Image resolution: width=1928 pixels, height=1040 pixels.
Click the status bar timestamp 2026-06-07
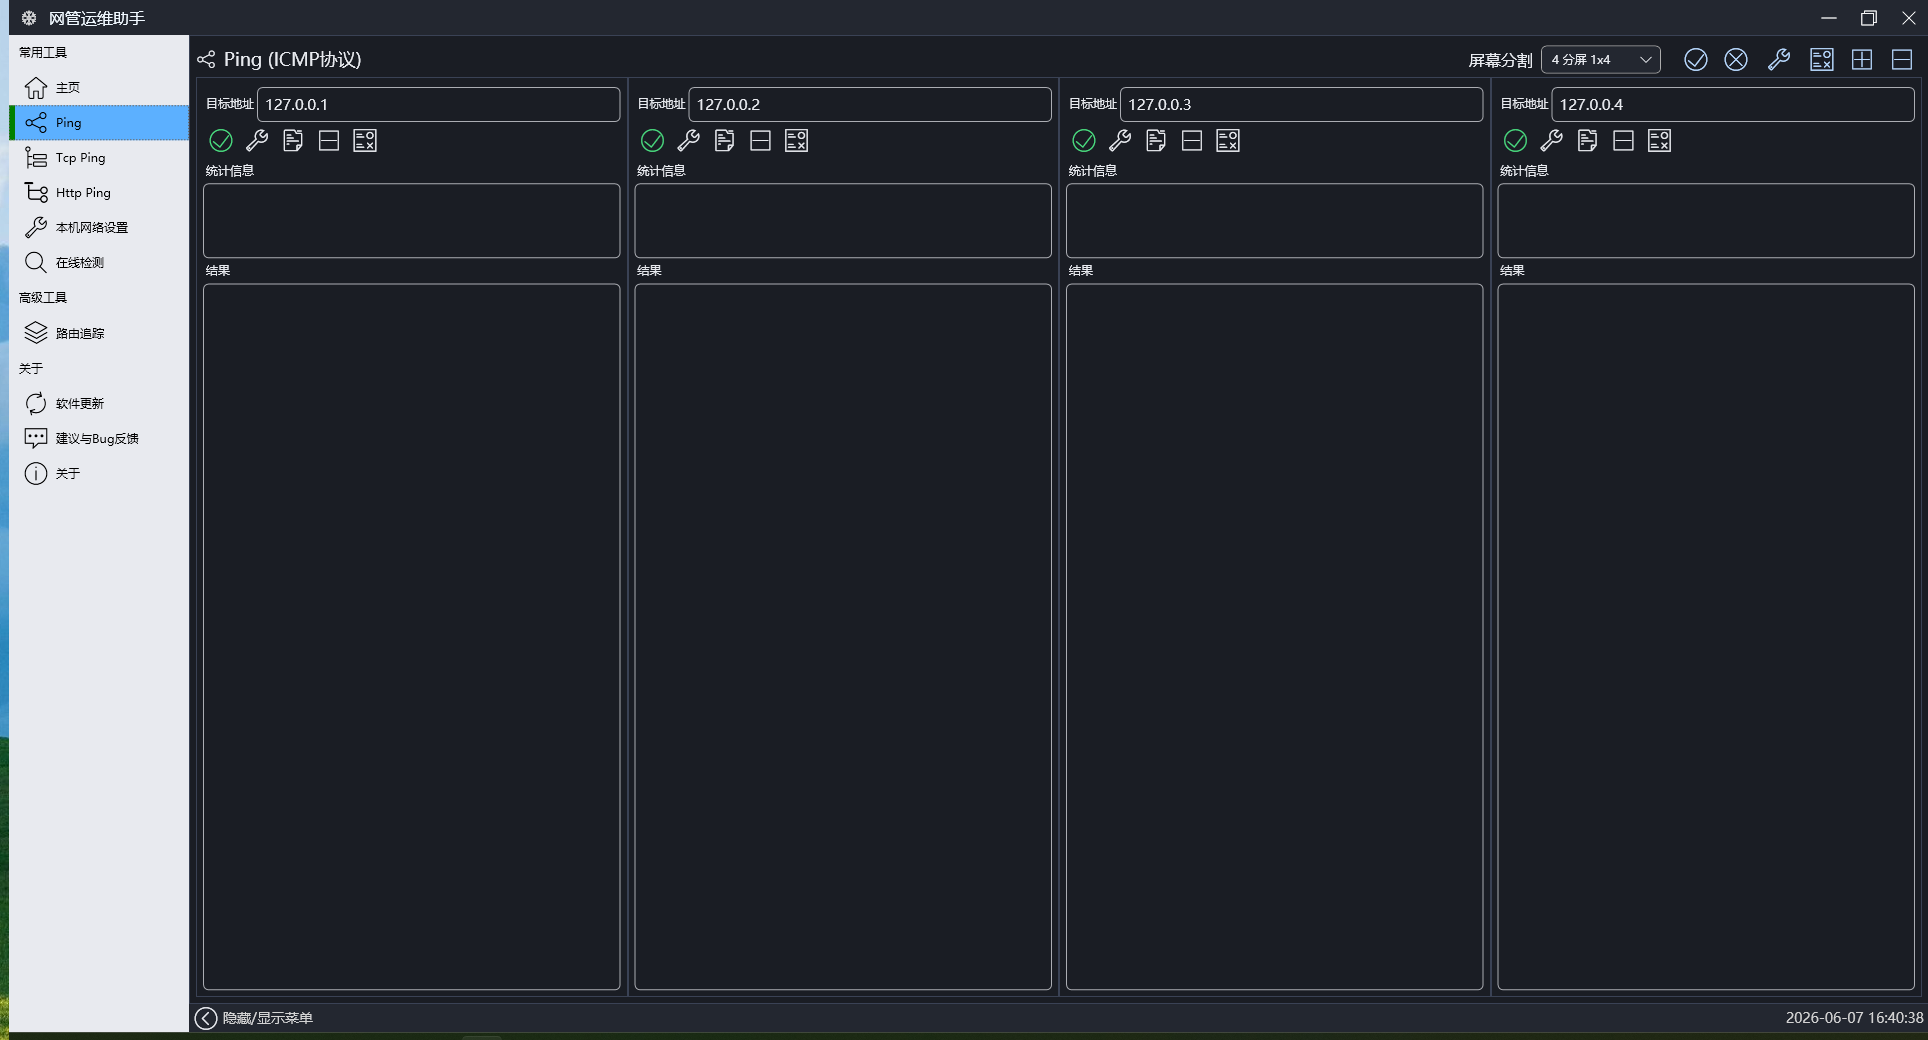1855,1018
